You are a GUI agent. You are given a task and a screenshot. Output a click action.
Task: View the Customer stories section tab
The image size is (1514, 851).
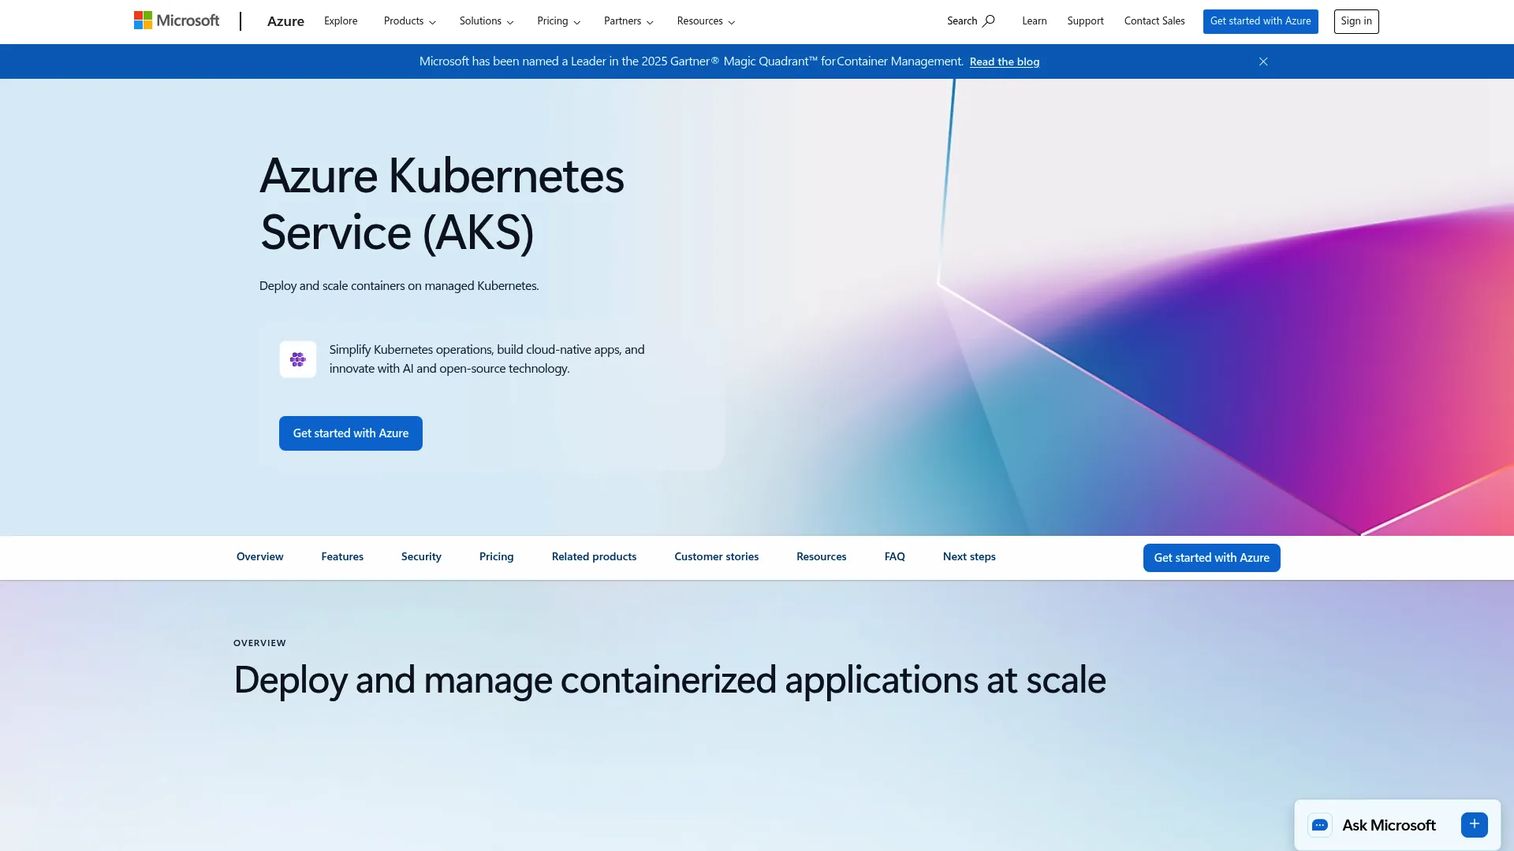pos(716,557)
